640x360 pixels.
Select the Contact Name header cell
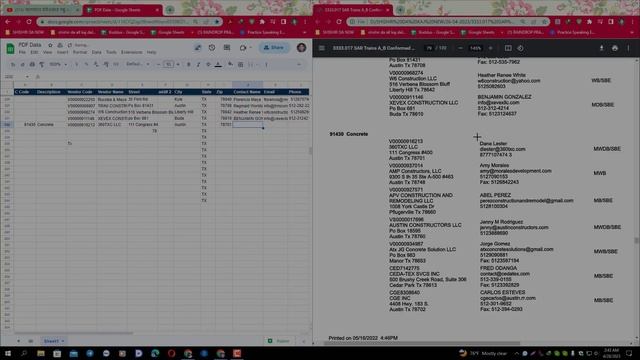coord(247,92)
